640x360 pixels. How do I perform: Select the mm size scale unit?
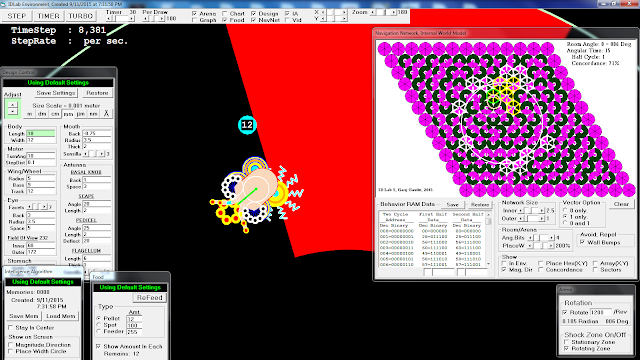tap(68, 114)
